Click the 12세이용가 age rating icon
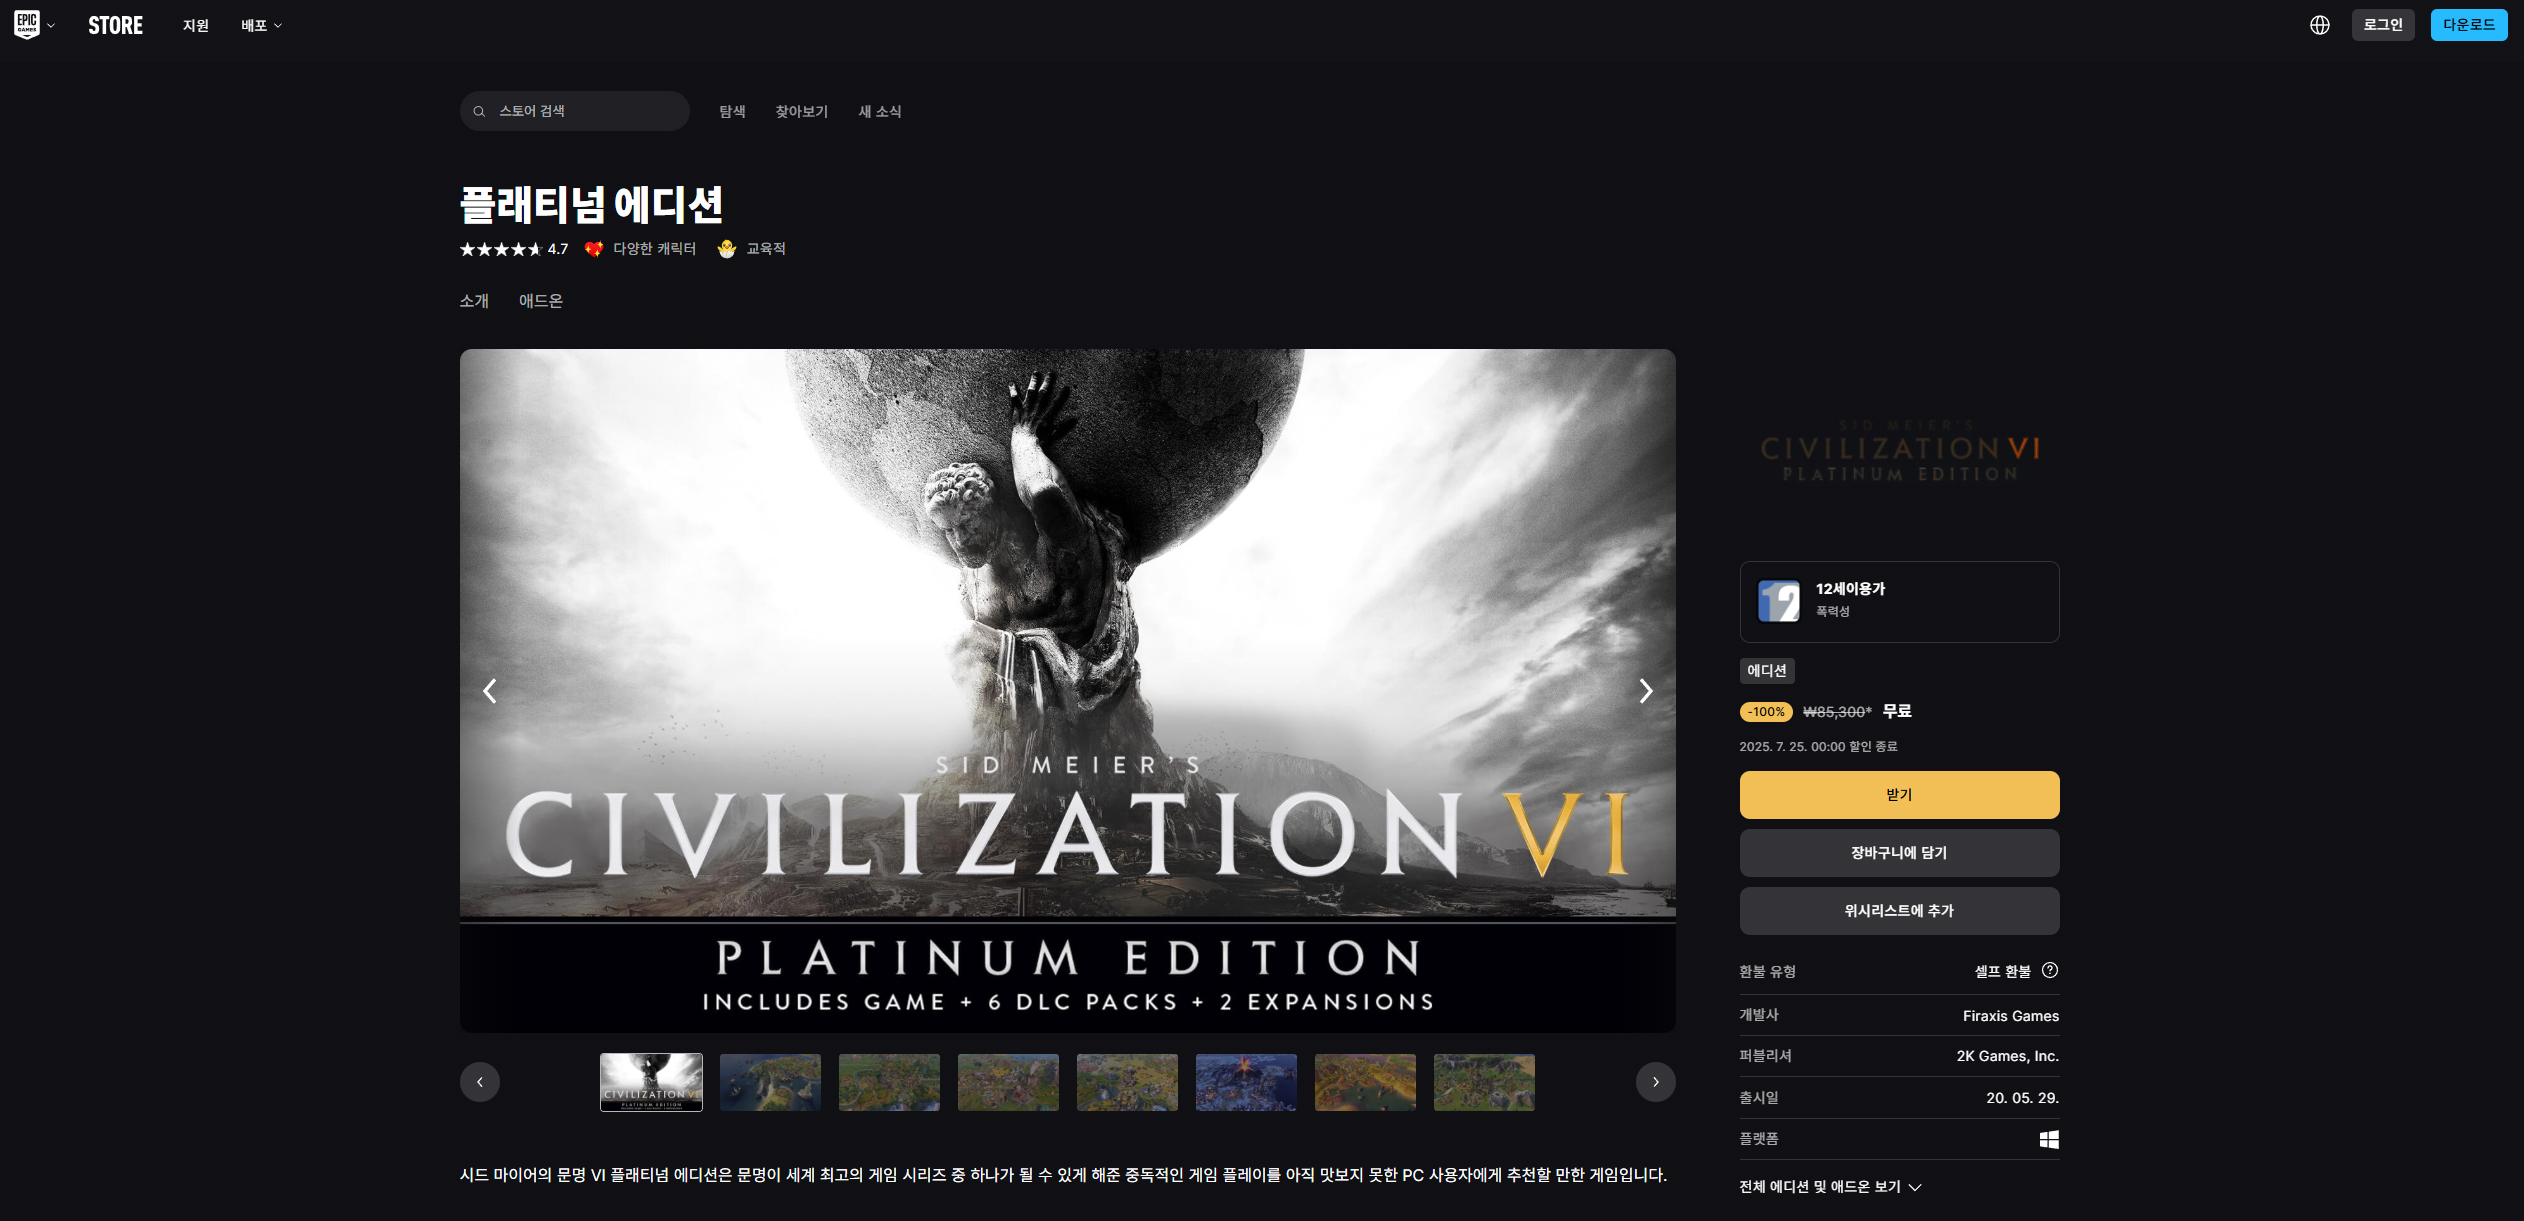 coord(1778,601)
